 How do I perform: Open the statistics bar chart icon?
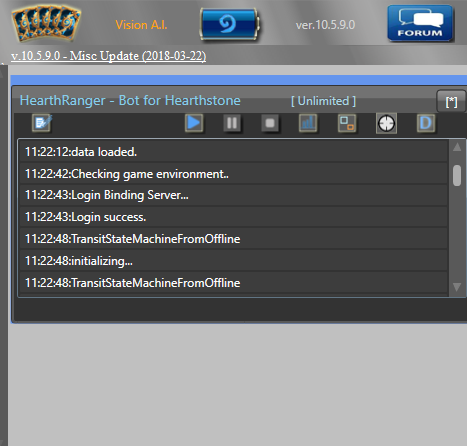click(308, 123)
